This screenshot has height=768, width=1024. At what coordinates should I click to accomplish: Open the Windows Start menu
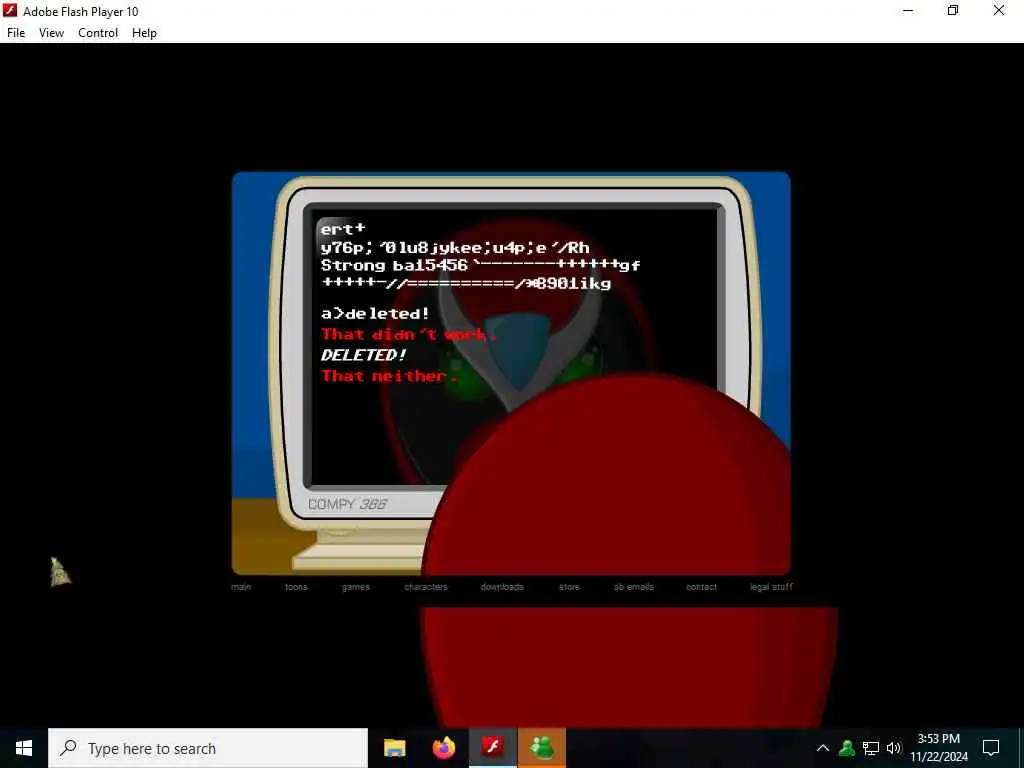[24, 748]
